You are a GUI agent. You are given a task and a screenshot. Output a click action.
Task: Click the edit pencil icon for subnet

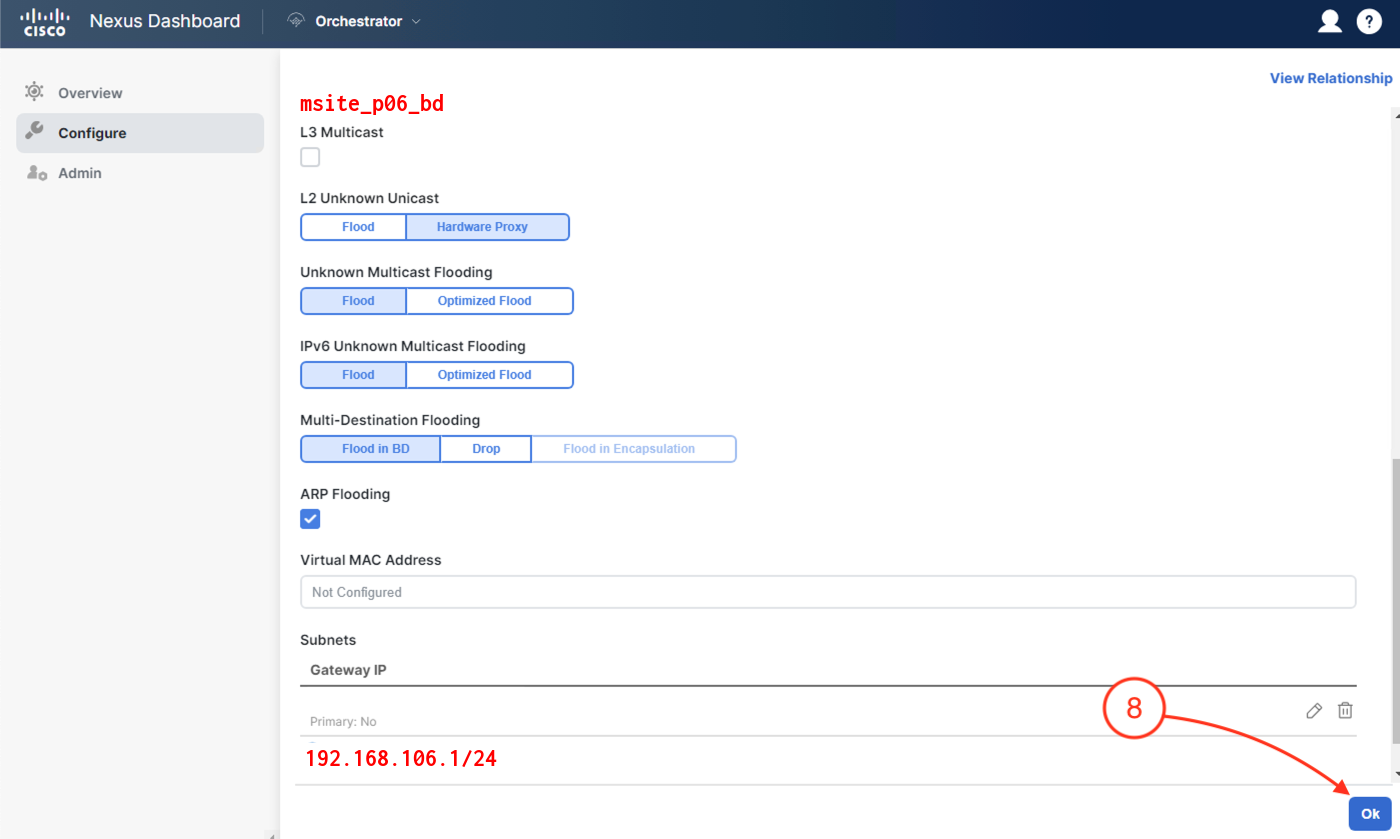coord(1314,710)
